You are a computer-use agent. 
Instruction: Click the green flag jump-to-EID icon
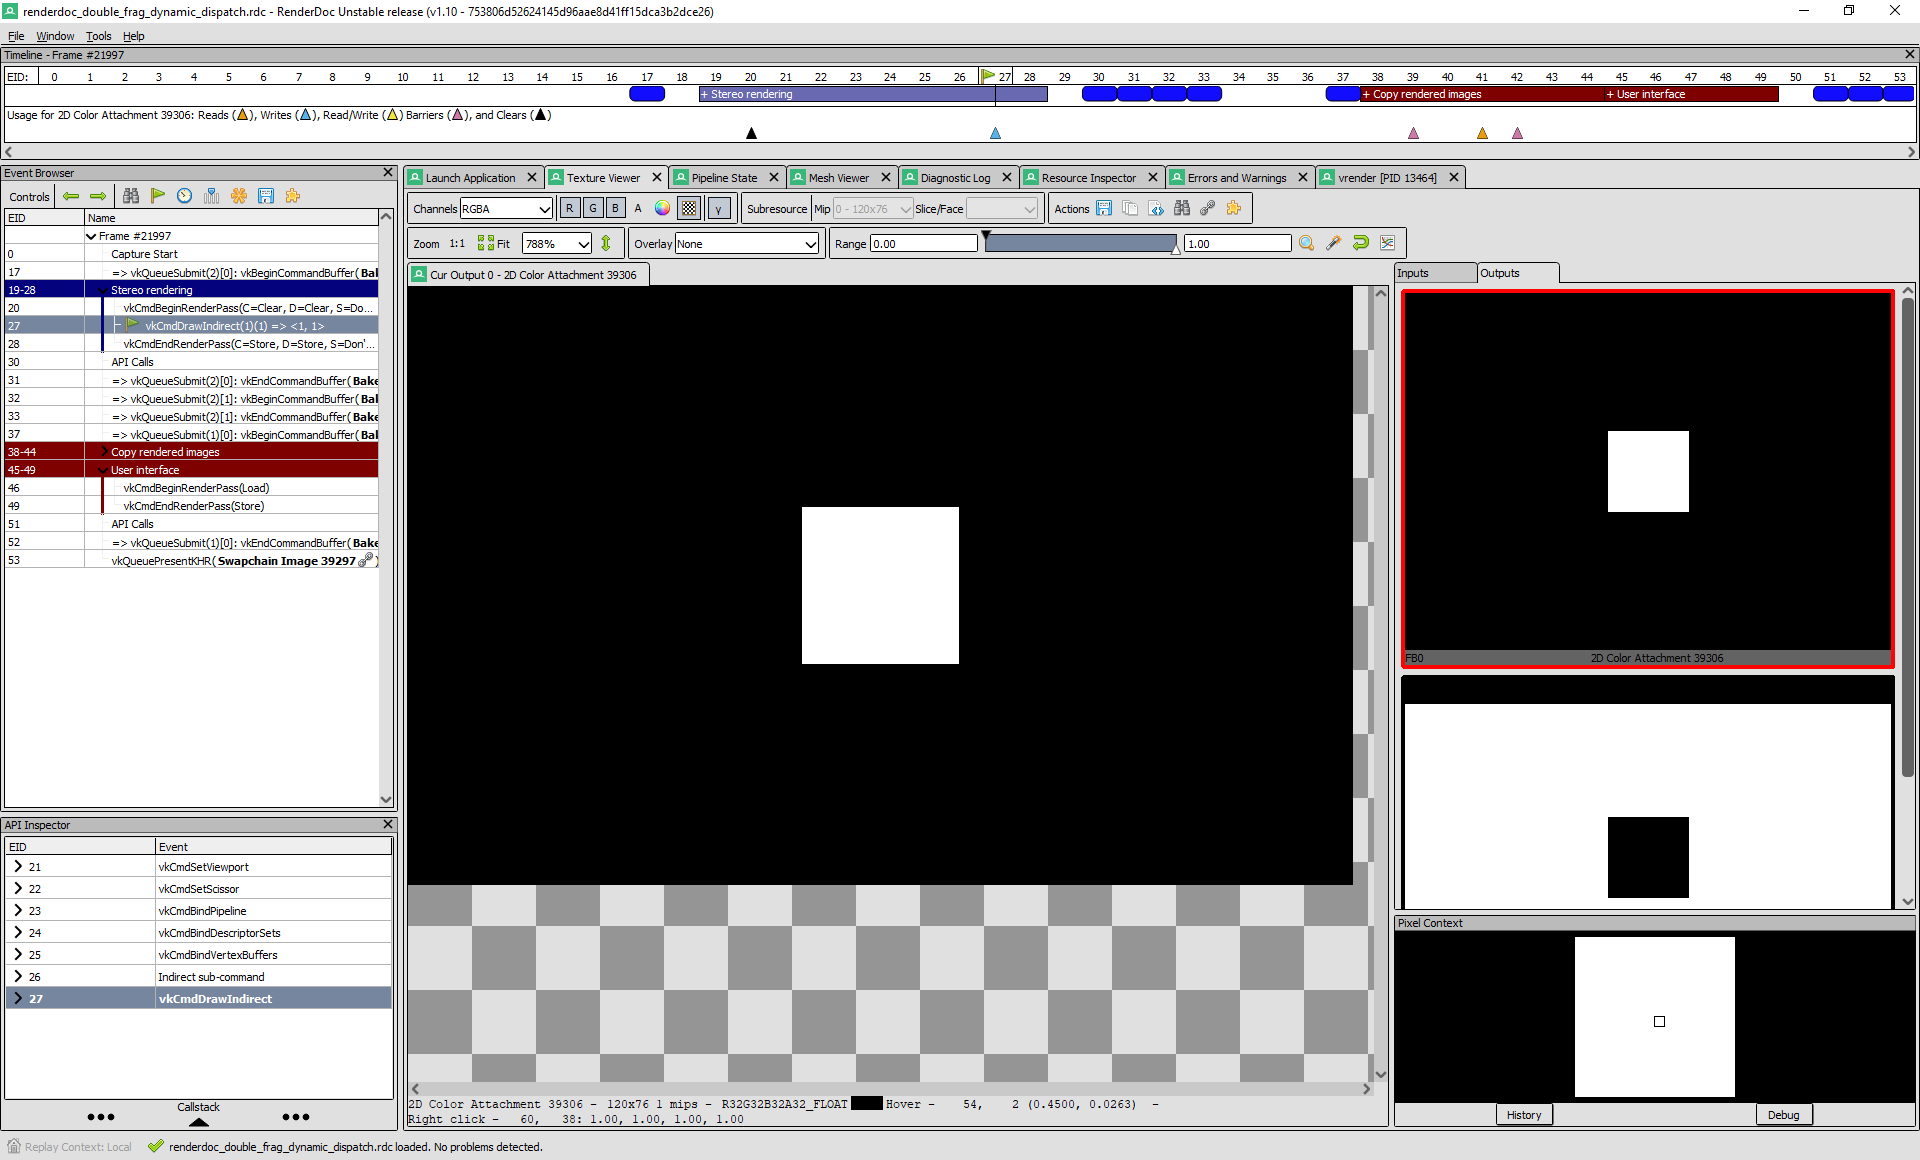pos(158,196)
